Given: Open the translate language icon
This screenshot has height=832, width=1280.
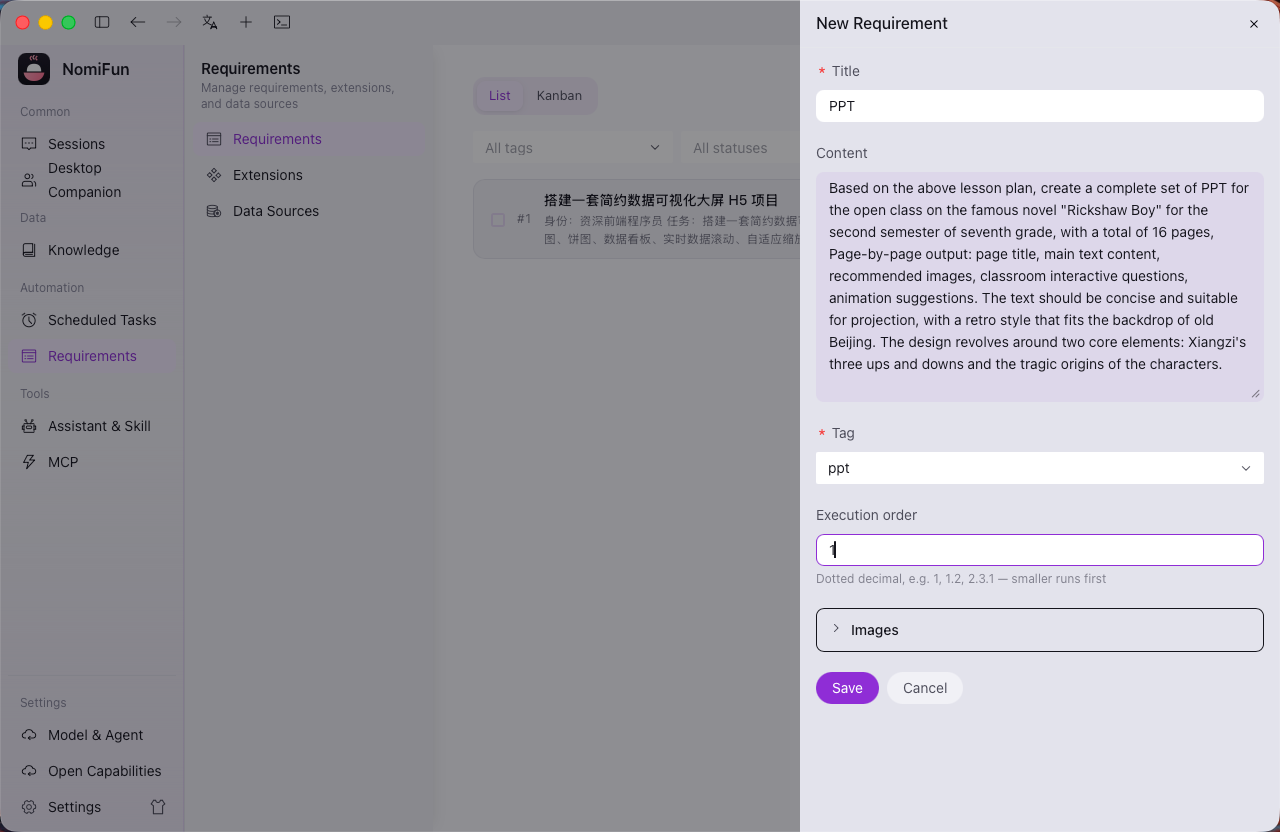Looking at the screenshot, I should (x=210, y=22).
